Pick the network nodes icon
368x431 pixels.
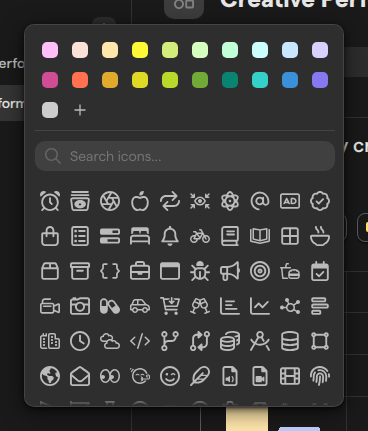pyautogui.click(x=290, y=306)
